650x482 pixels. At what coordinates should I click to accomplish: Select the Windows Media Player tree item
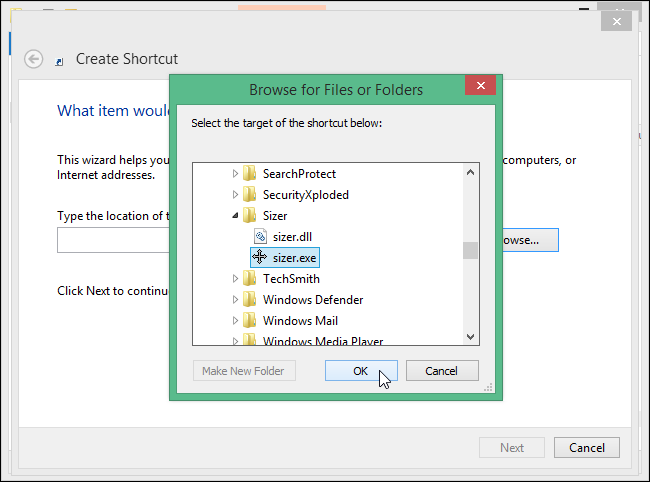(322, 341)
